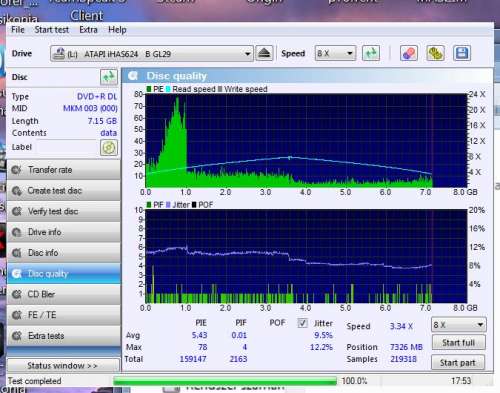The height and width of the screenshot is (393, 500).
Task: Click the PIF green legend swatch
Action: click(149, 205)
